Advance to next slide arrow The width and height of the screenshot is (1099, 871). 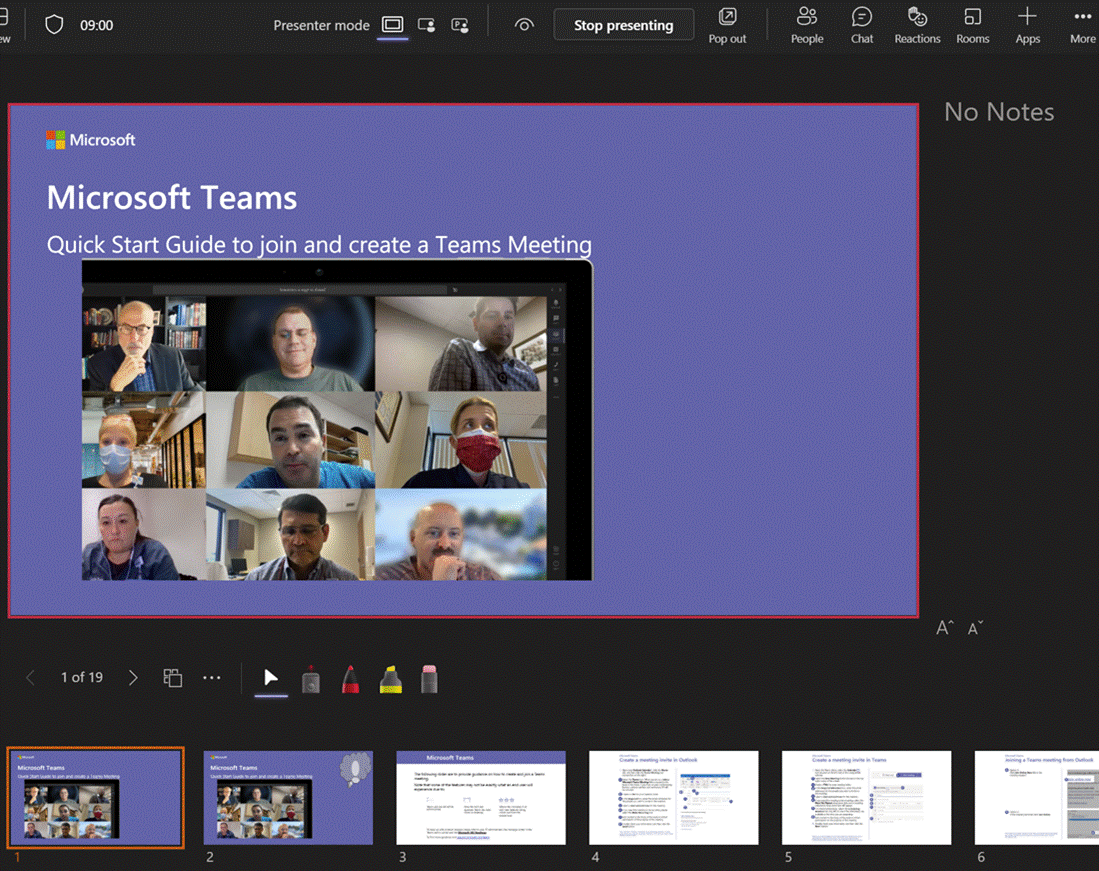click(x=133, y=678)
